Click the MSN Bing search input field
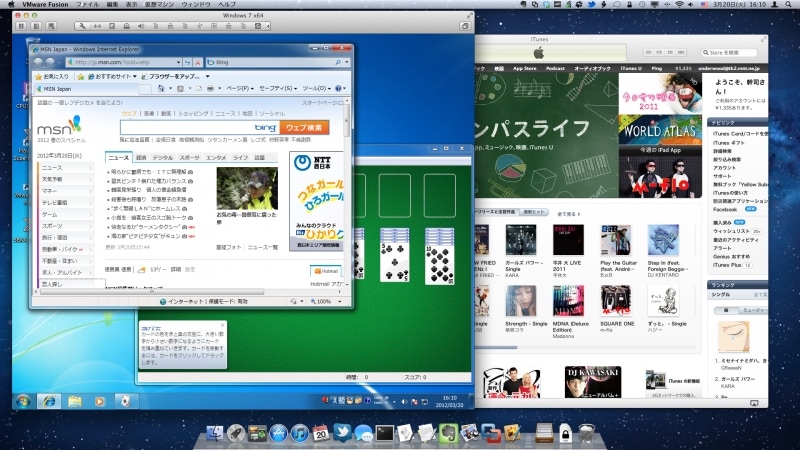The image size is (800, 450). [200, 128]
